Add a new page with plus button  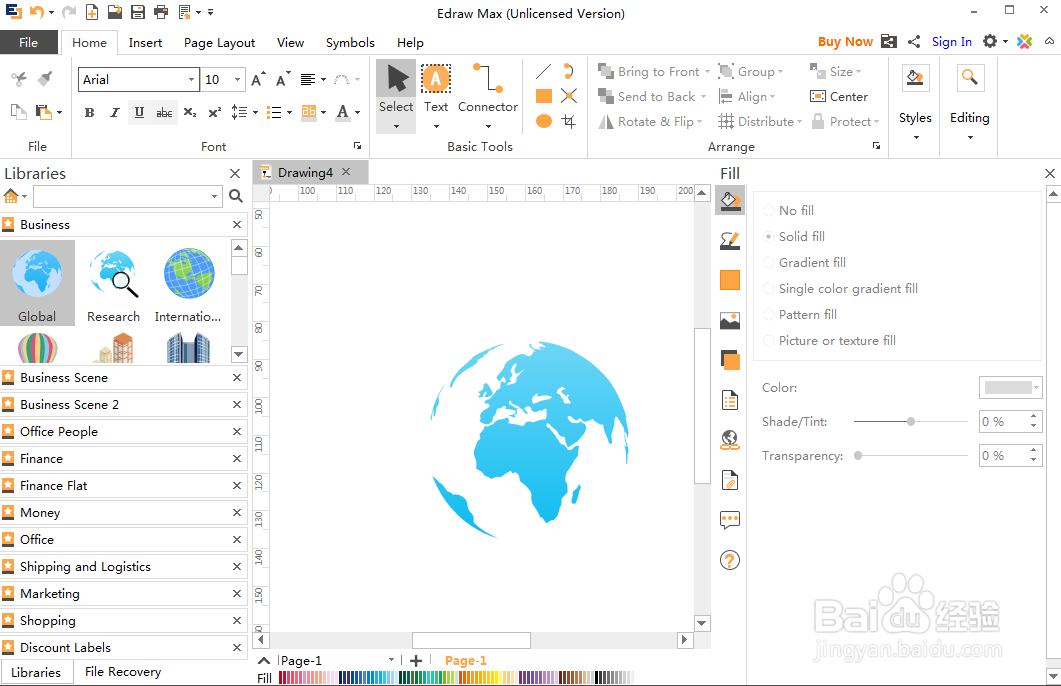coord(416,661)
